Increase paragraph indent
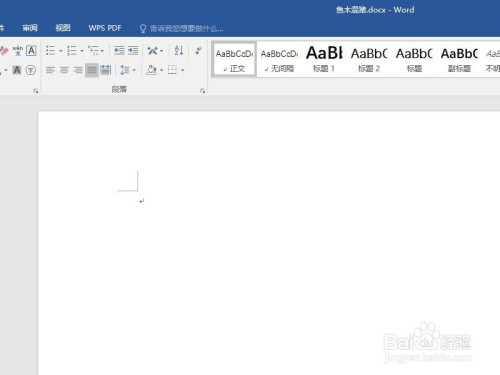Image resolution: width=500 pixels, height=375 pixels. [x=133, y=51]
